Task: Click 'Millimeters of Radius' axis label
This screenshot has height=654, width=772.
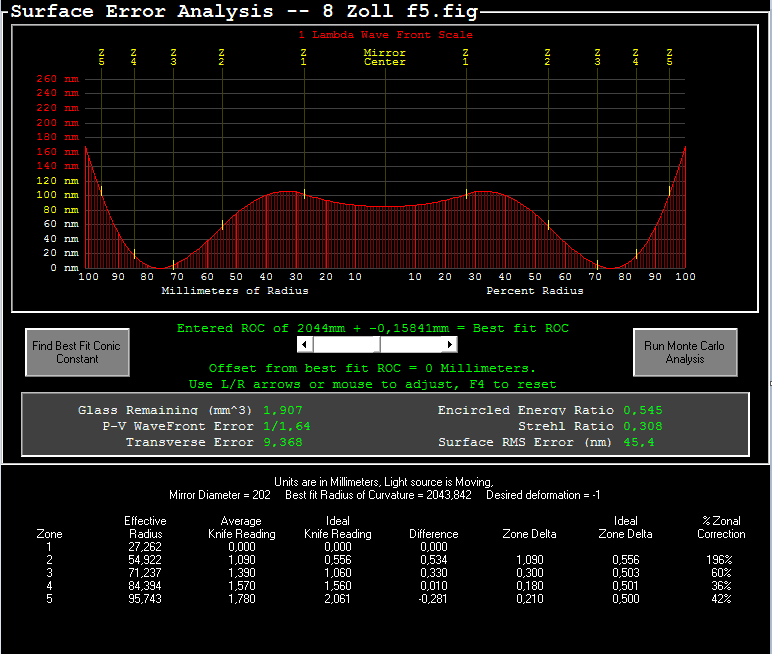Action: pyautogui.click(x=235, y=291)
